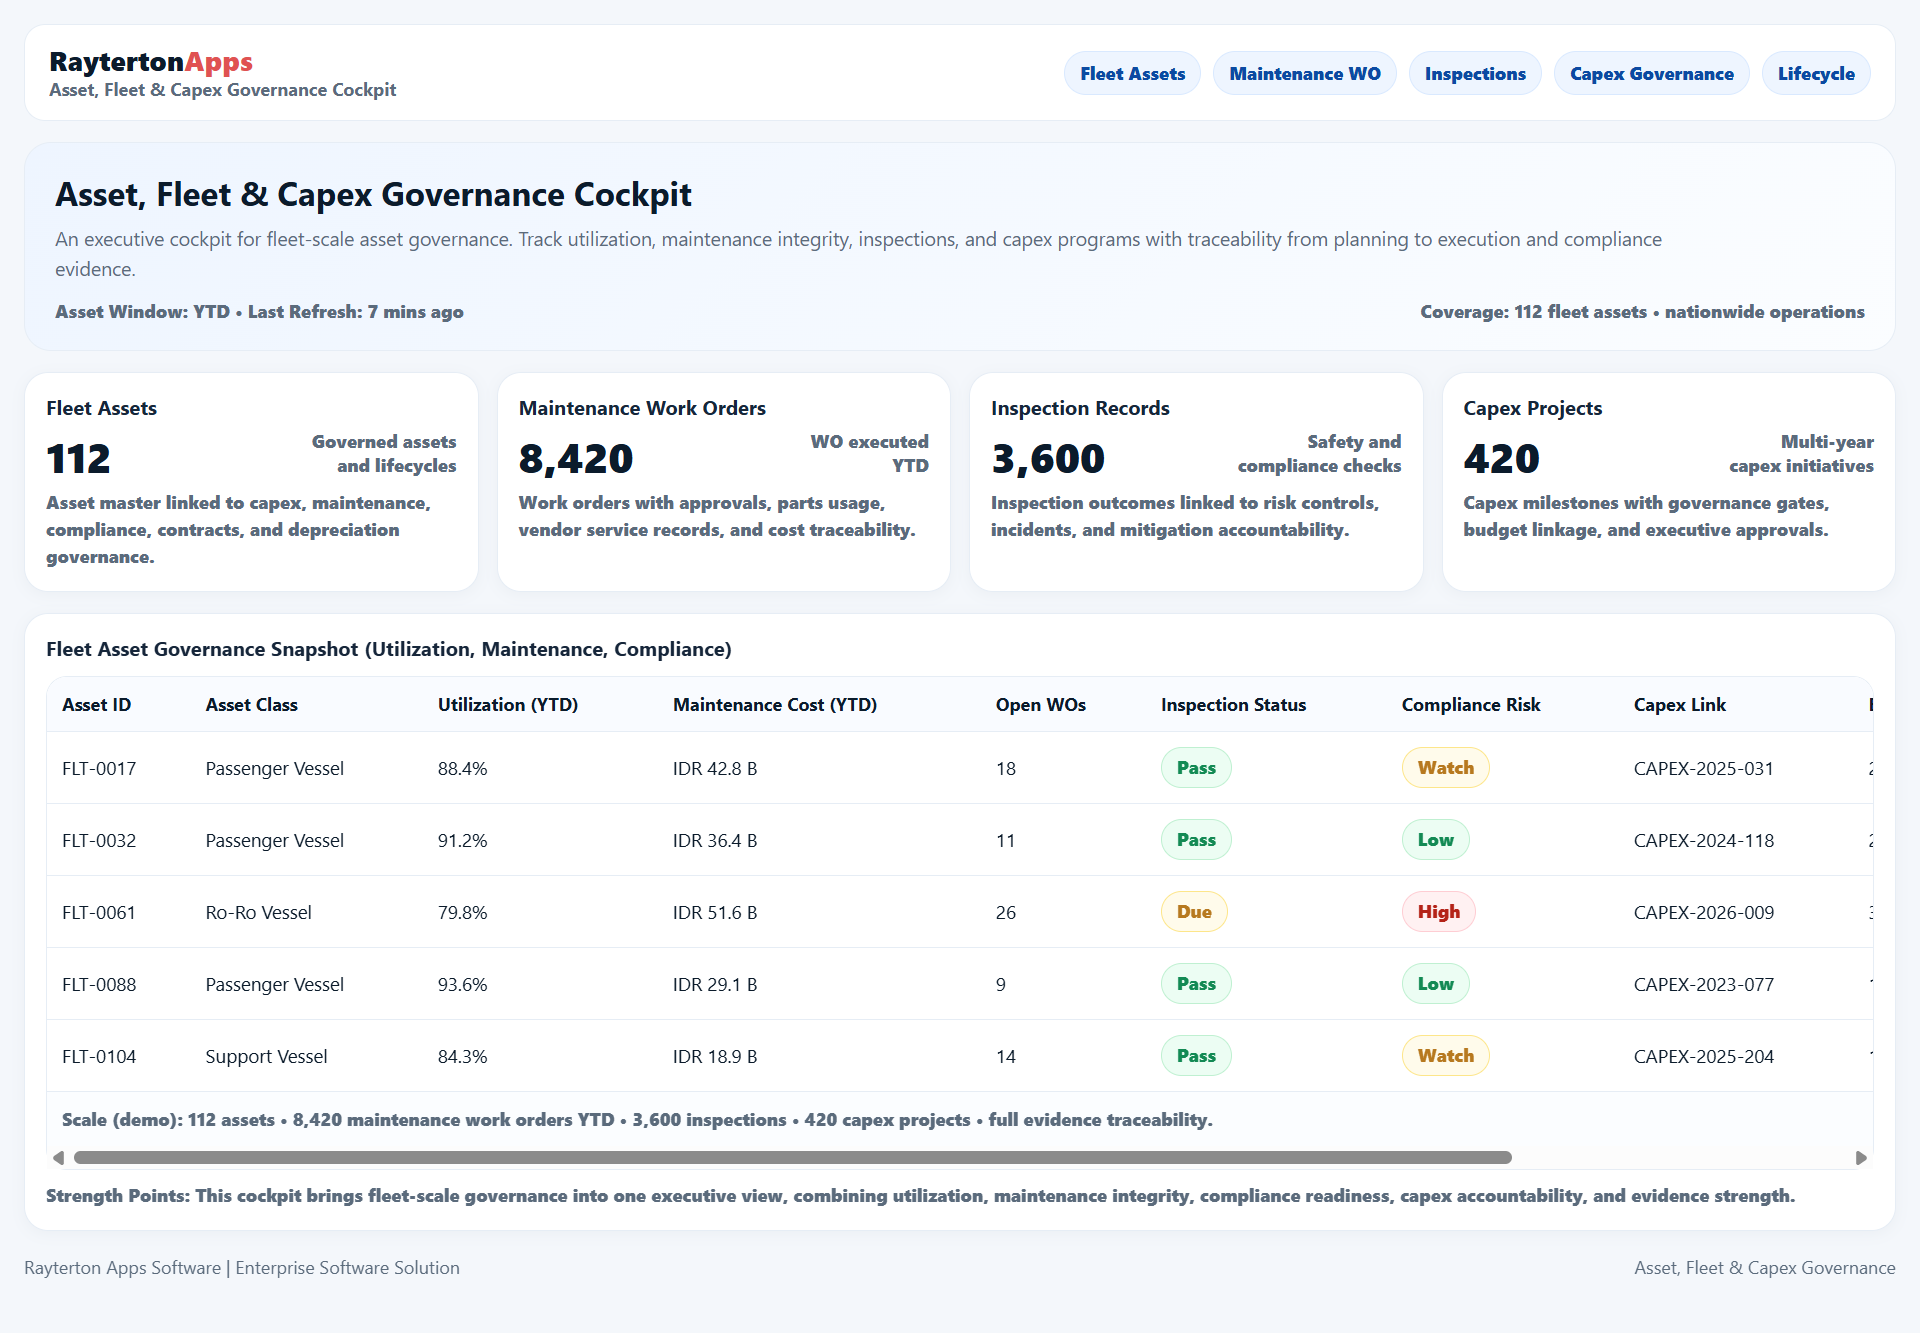
Task: Click the RaytertonApps logo title
Action: click(151, 62)
